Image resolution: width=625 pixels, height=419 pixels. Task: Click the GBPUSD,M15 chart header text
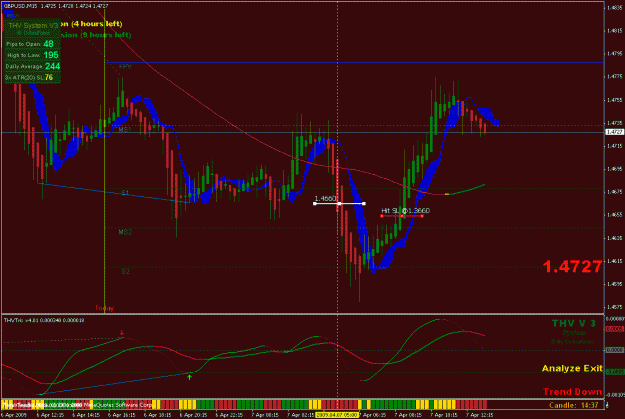[x=56, y=6]
